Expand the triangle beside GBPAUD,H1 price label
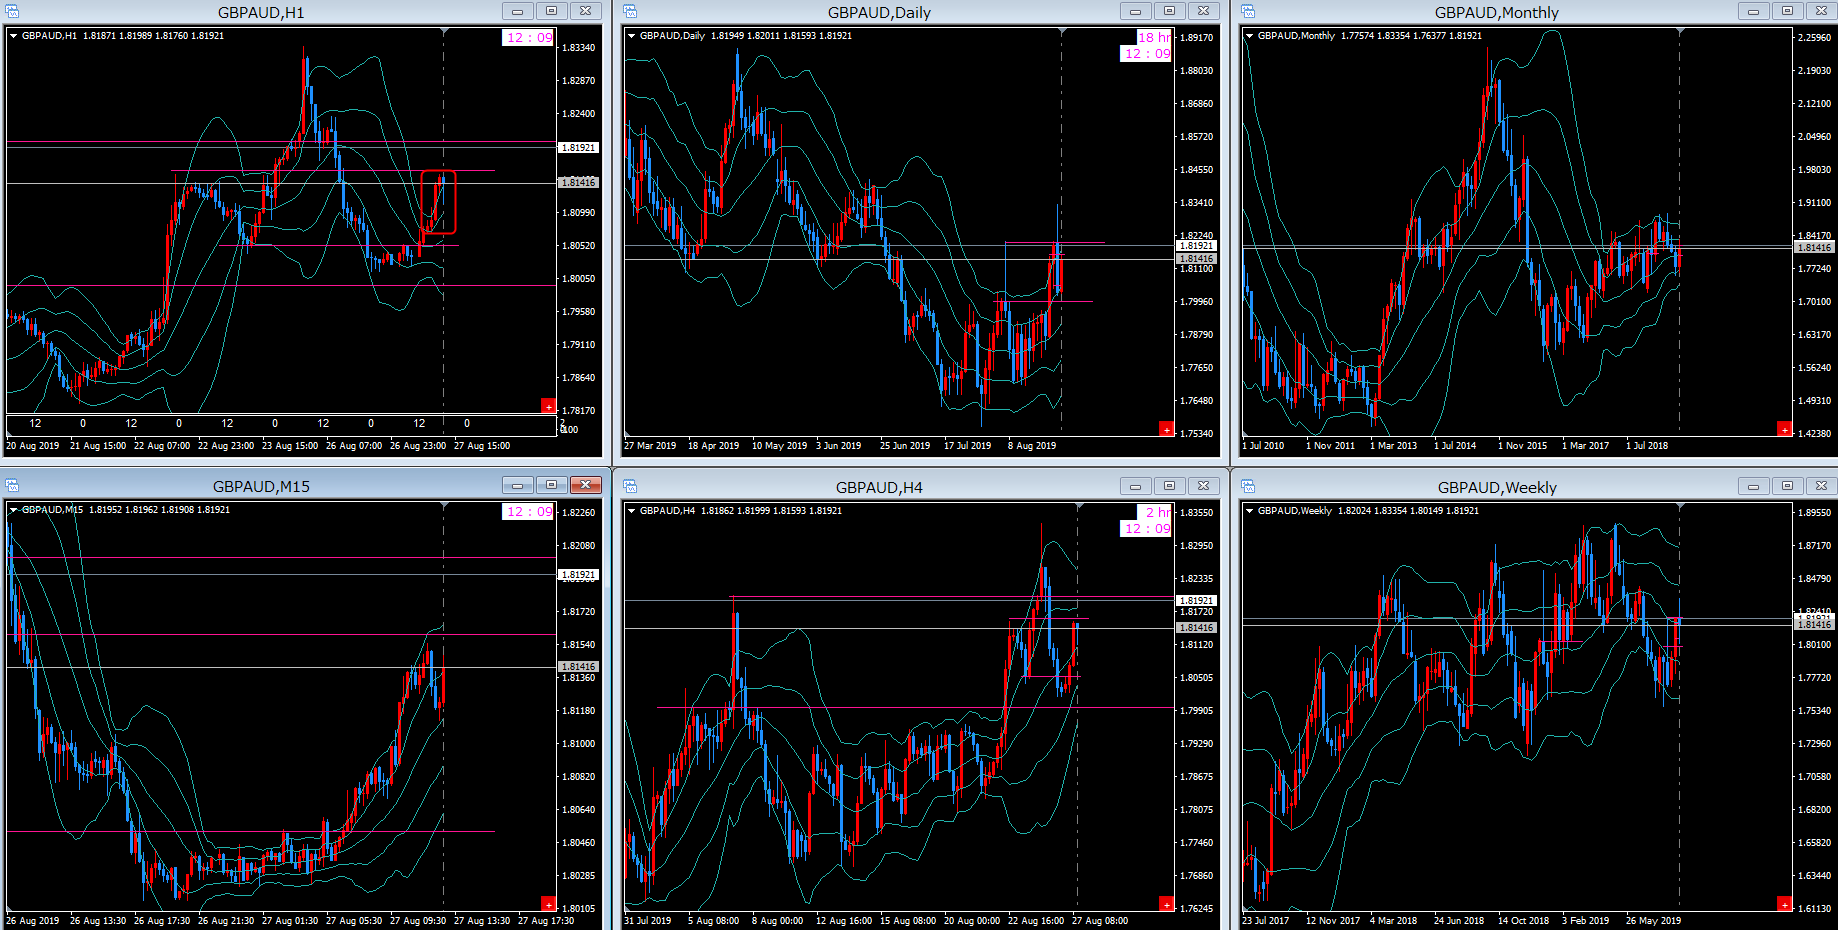Image resolution: width=1838 pixels, height=930 pixels. coord(14,36)
